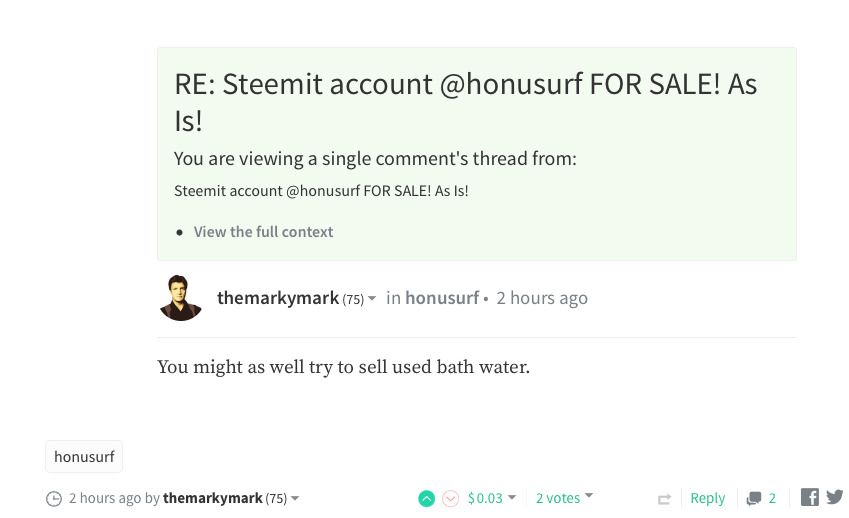Share the comment on Facebook

tap(810, 497)
